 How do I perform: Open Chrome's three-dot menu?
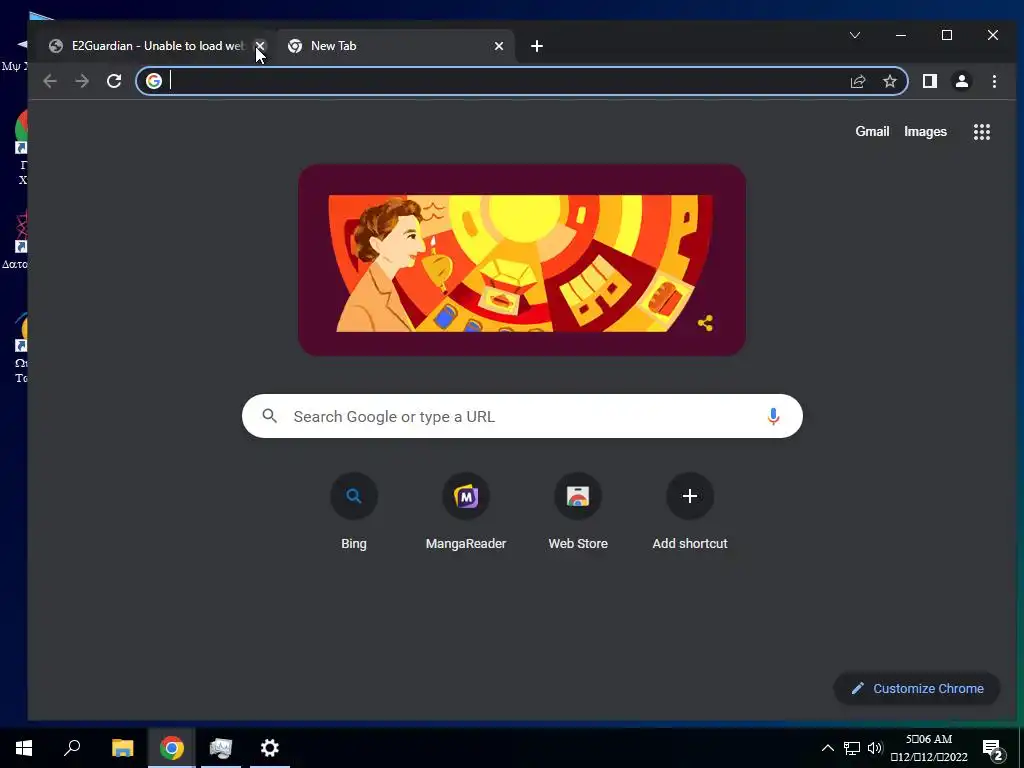pos(994,81)
